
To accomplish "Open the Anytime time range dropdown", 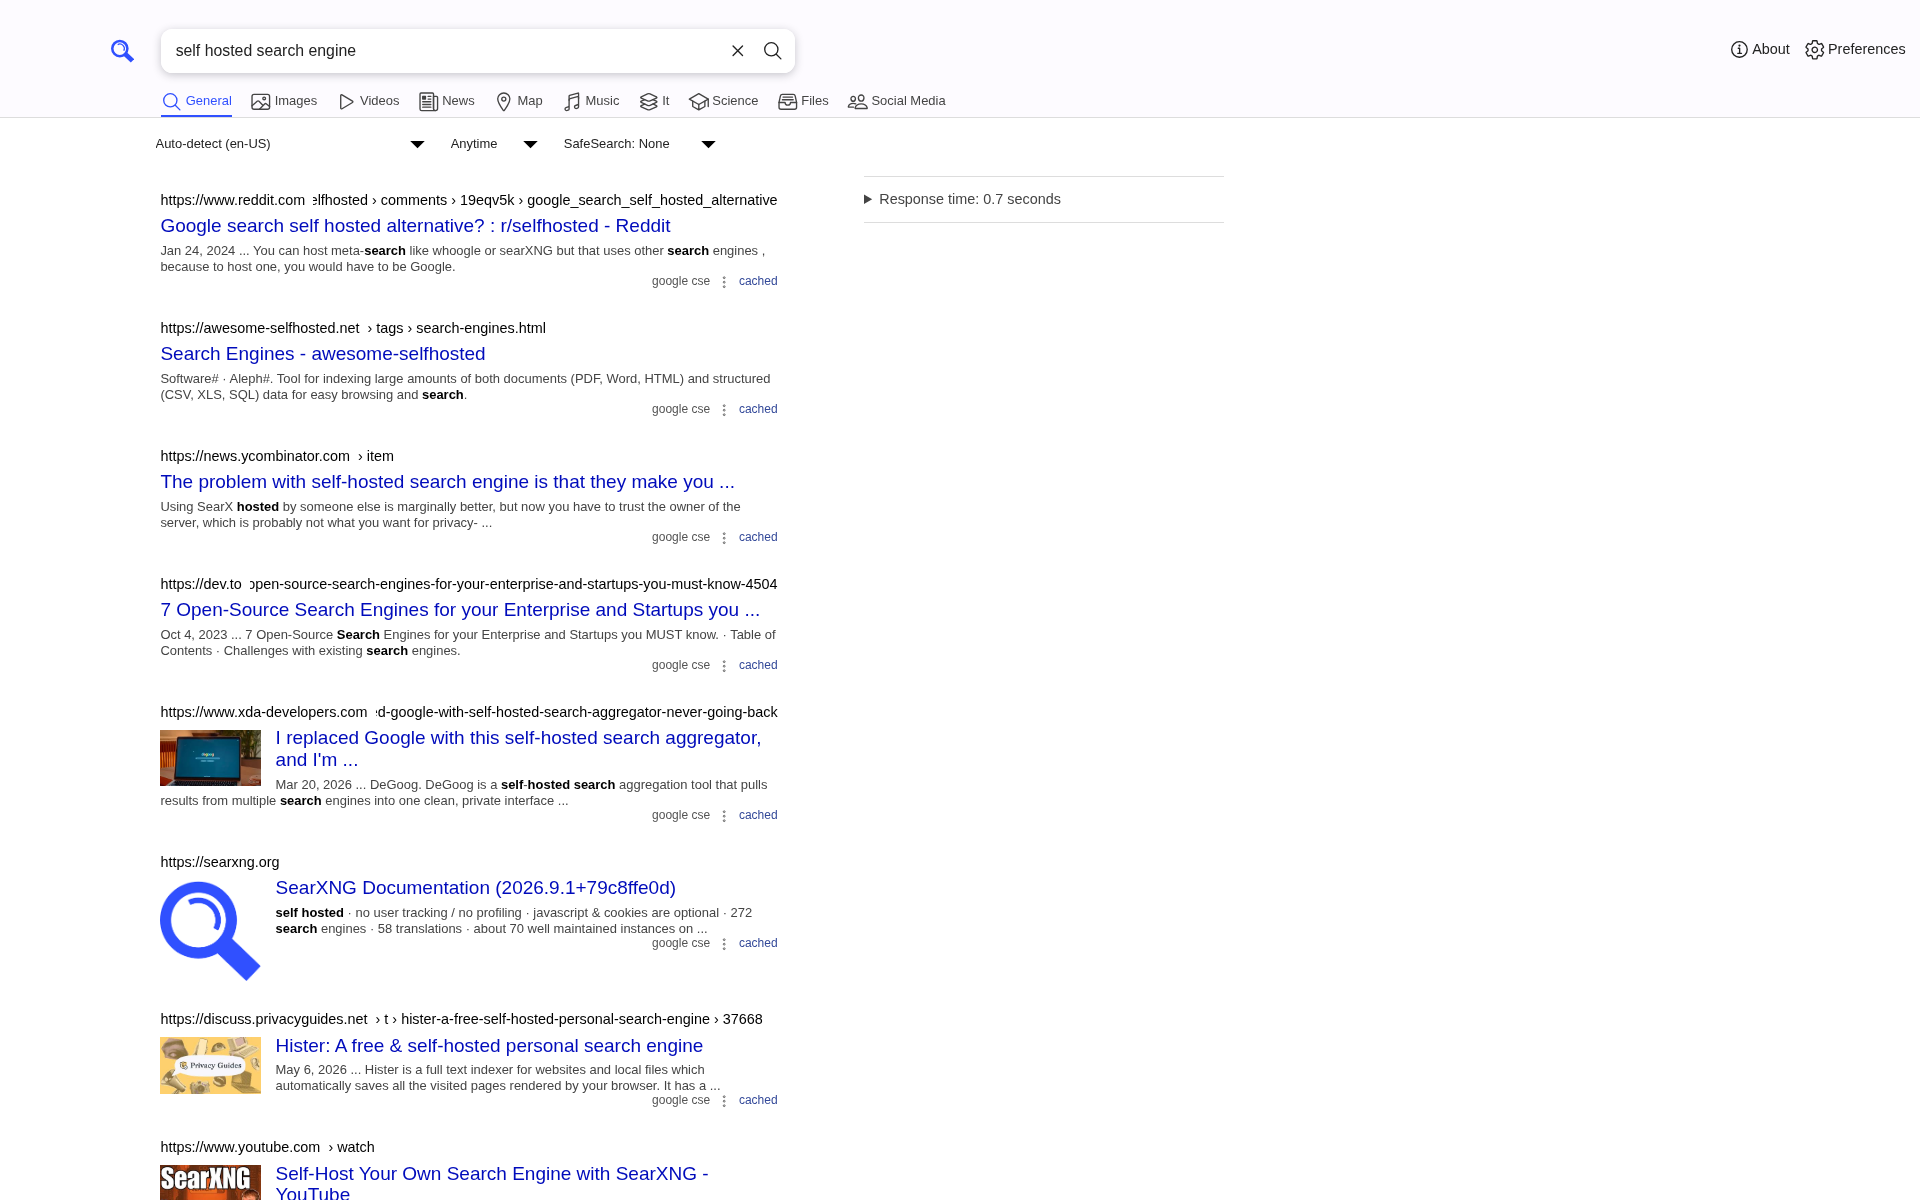I will coord(494,144).
